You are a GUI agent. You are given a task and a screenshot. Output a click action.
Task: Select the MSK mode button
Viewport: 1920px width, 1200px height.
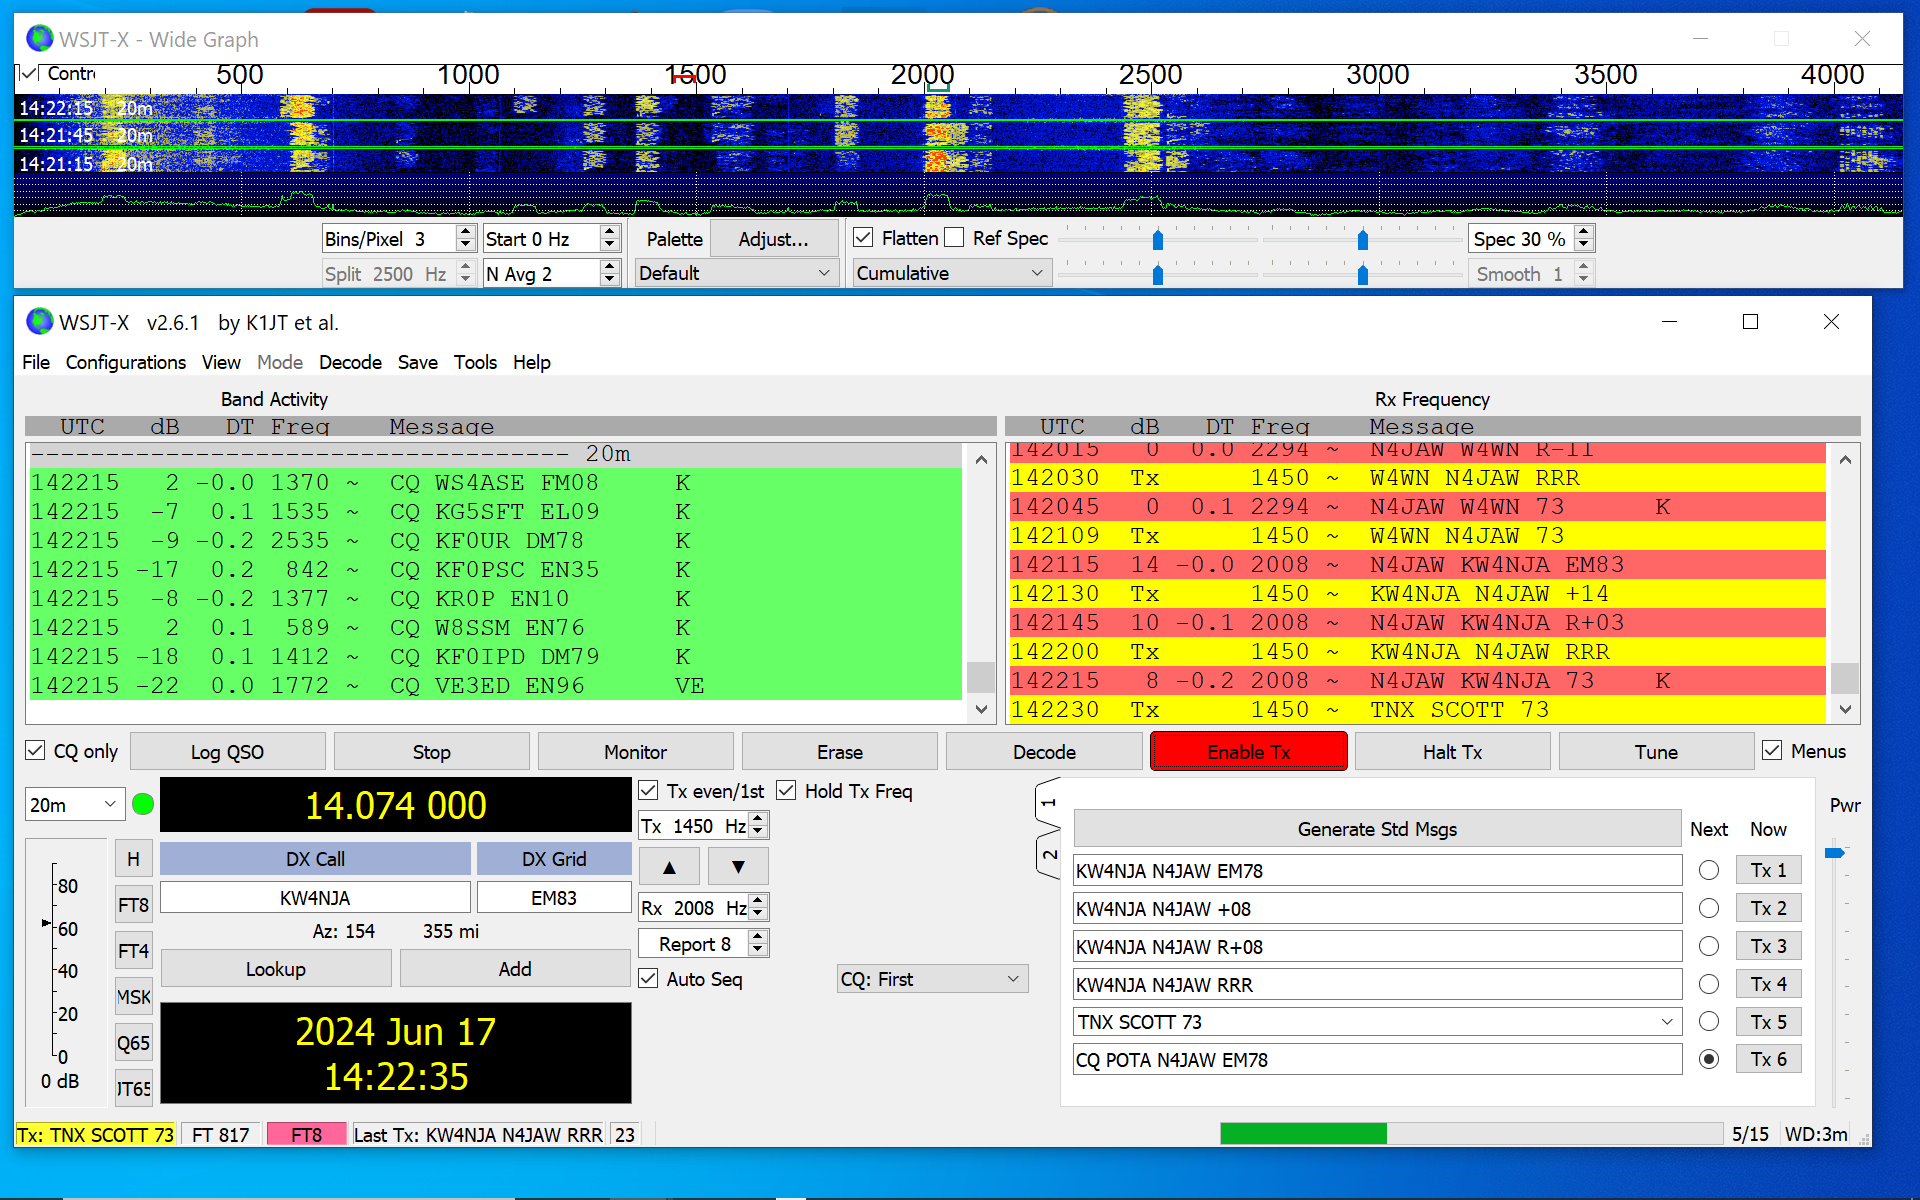(133, 997)
